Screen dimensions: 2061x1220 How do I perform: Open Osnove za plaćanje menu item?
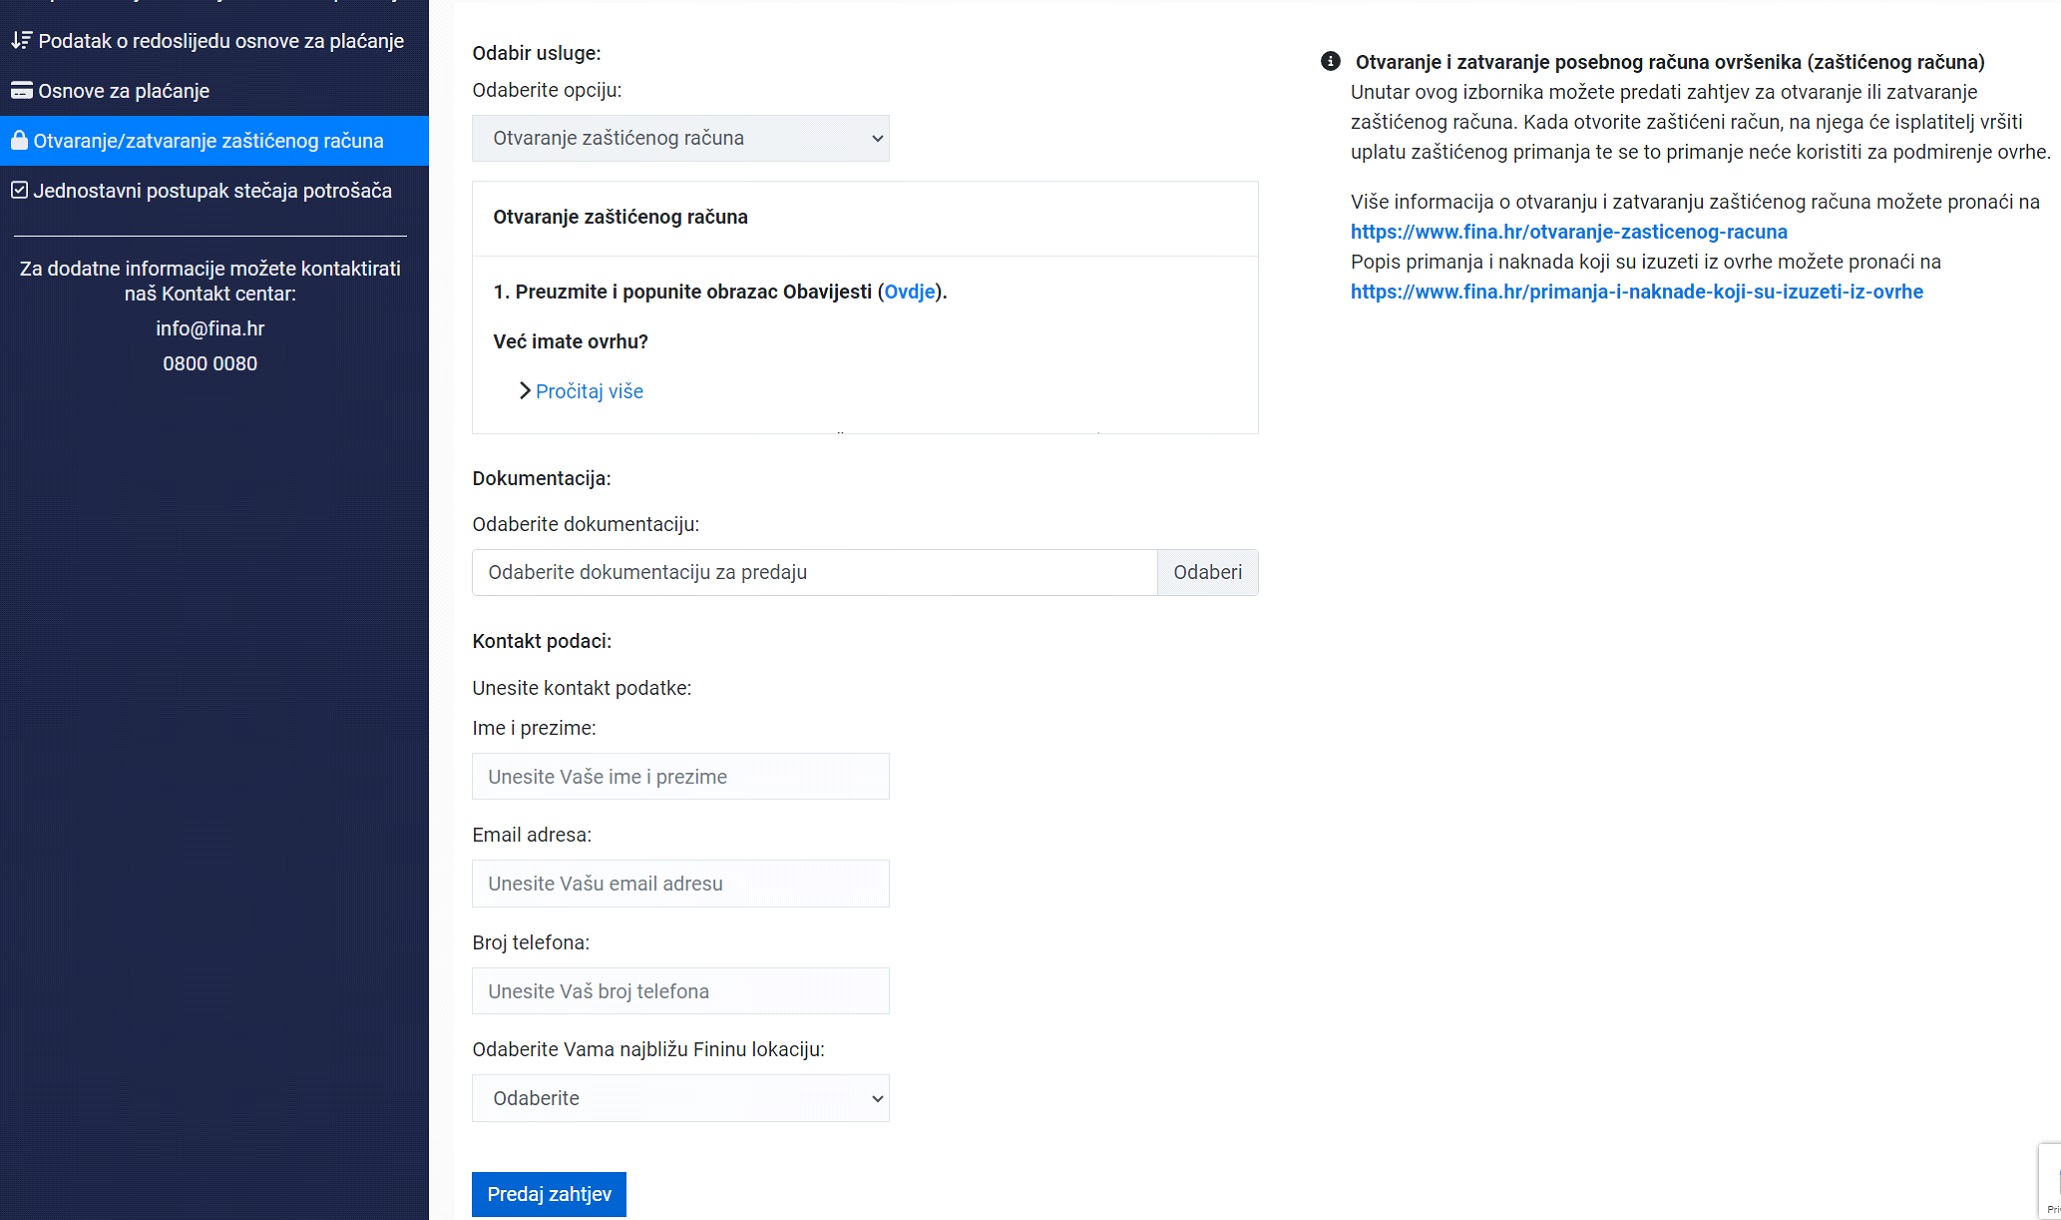[123, 91]
